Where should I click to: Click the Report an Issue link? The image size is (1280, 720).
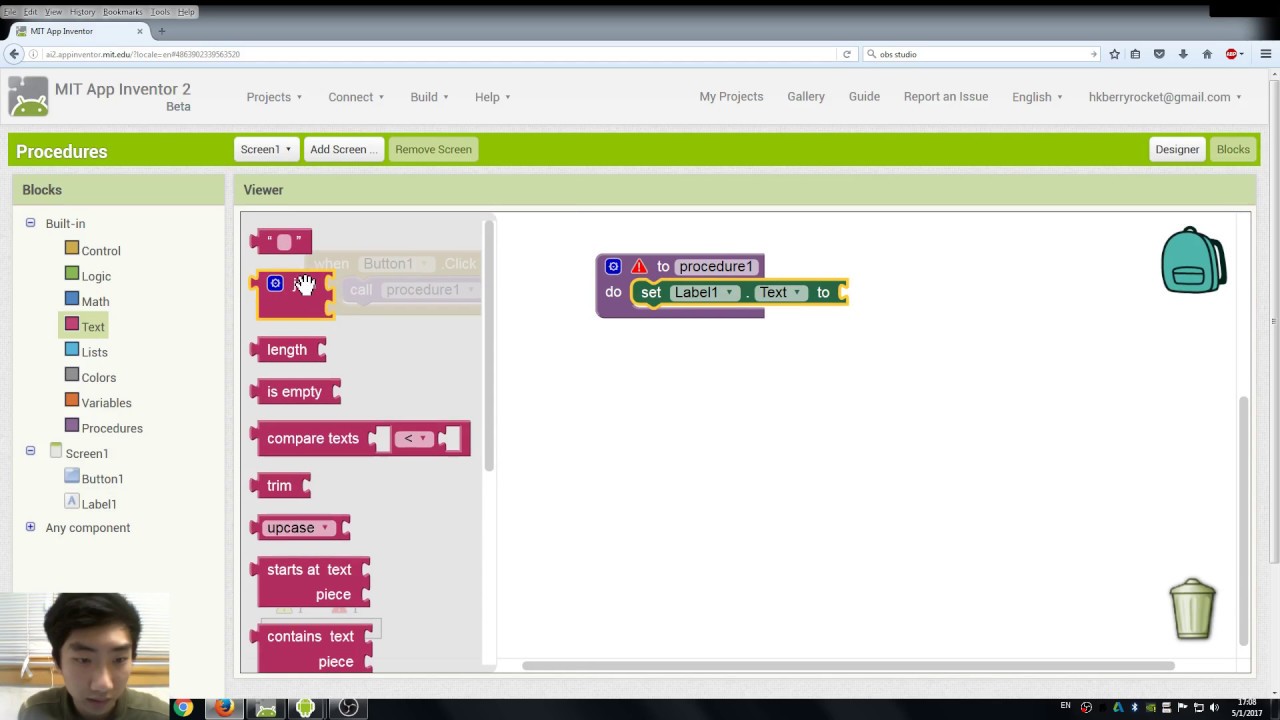coord(946,97)
